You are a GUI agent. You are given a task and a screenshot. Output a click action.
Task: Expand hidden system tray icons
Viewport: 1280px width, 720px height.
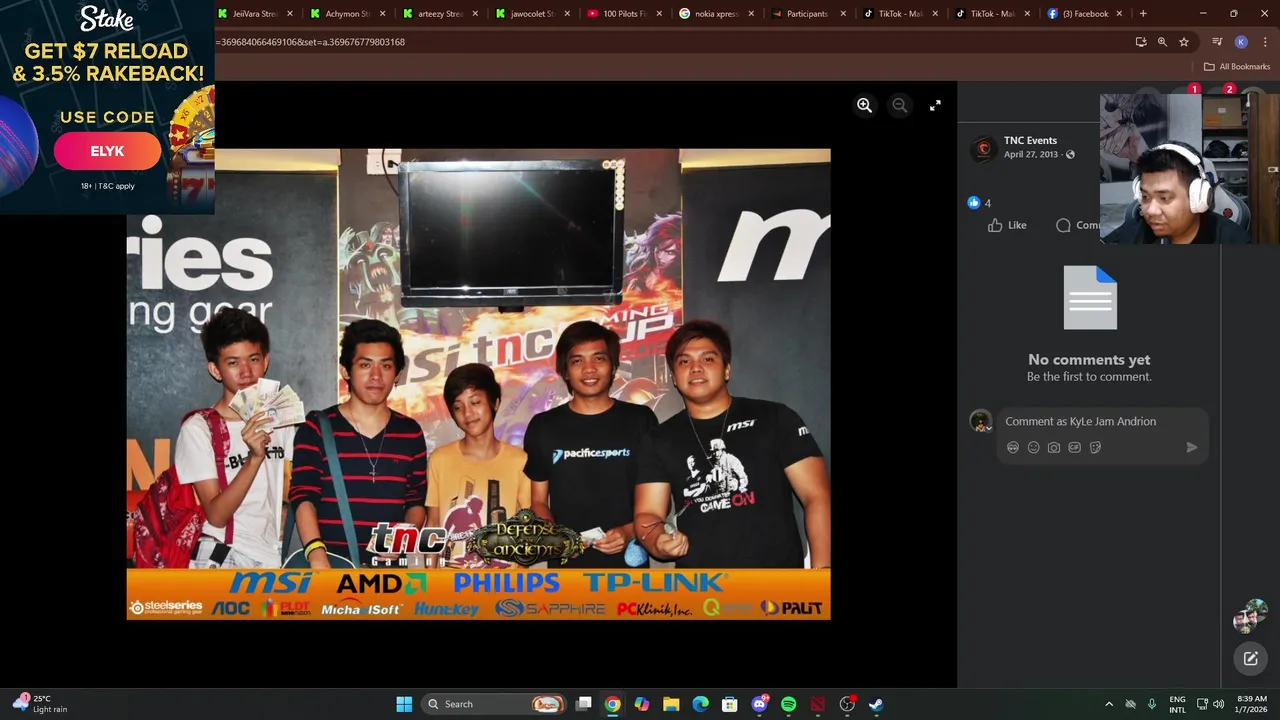(x=1108, y=704)
